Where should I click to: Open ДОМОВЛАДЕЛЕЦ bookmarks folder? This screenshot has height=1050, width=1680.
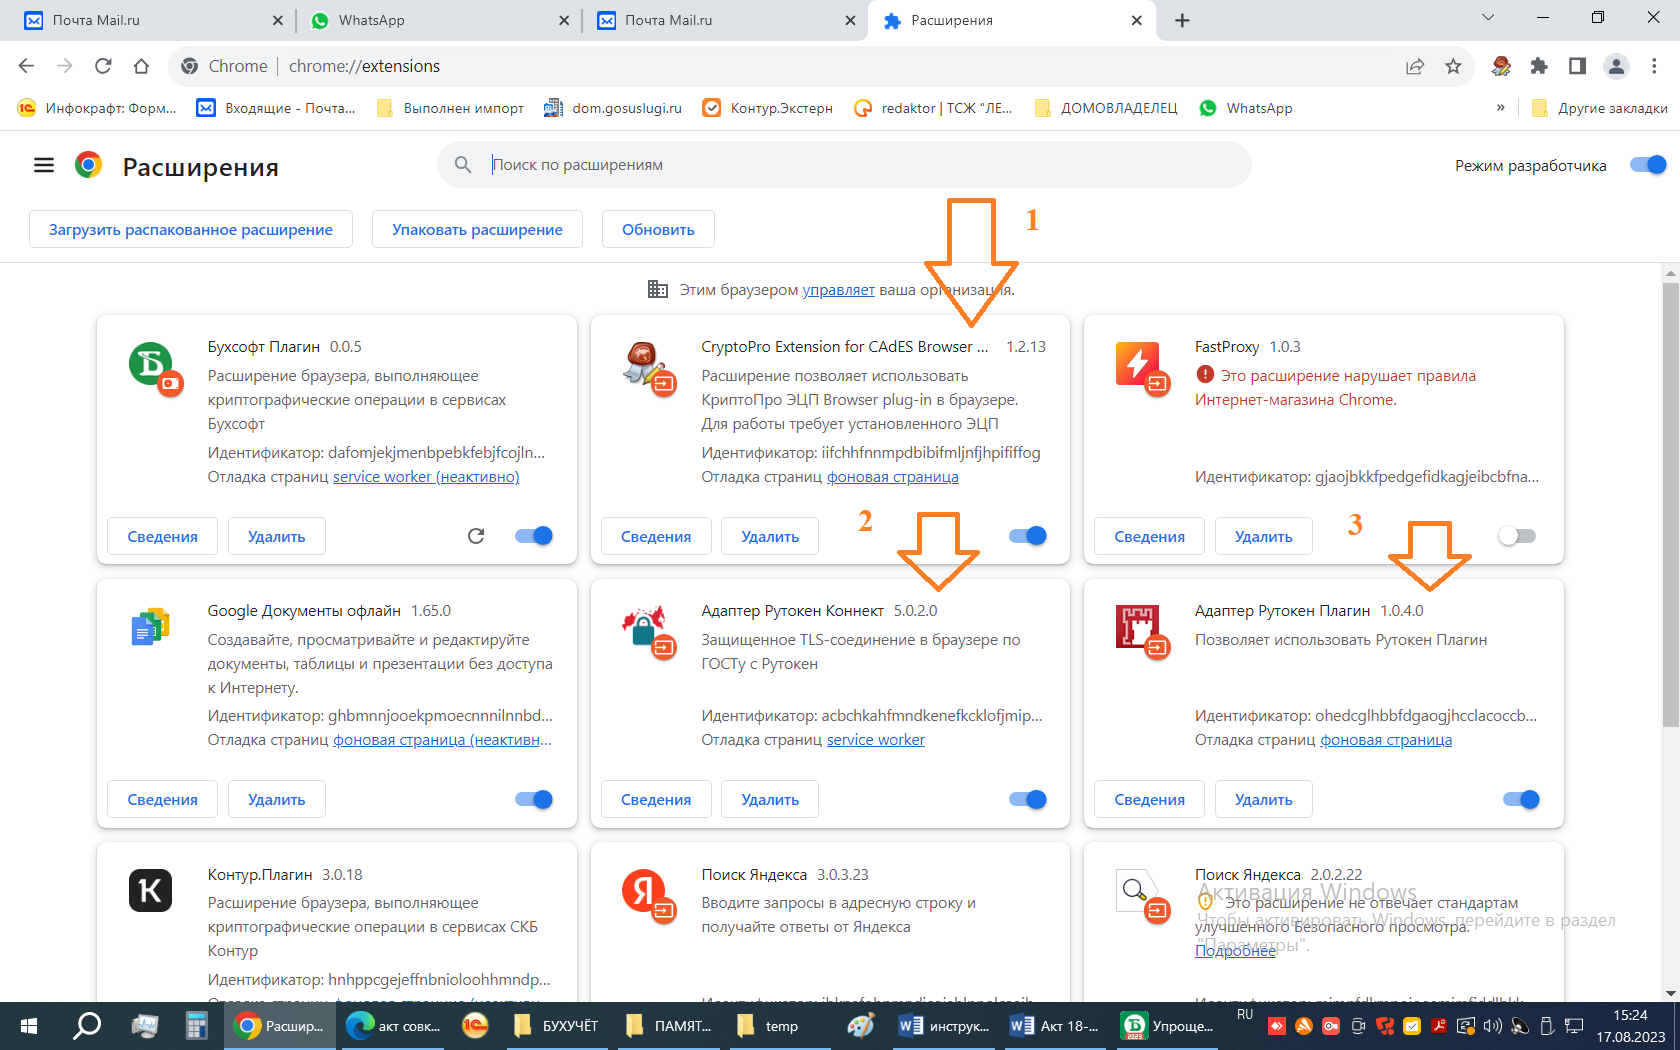(1106, 108)
